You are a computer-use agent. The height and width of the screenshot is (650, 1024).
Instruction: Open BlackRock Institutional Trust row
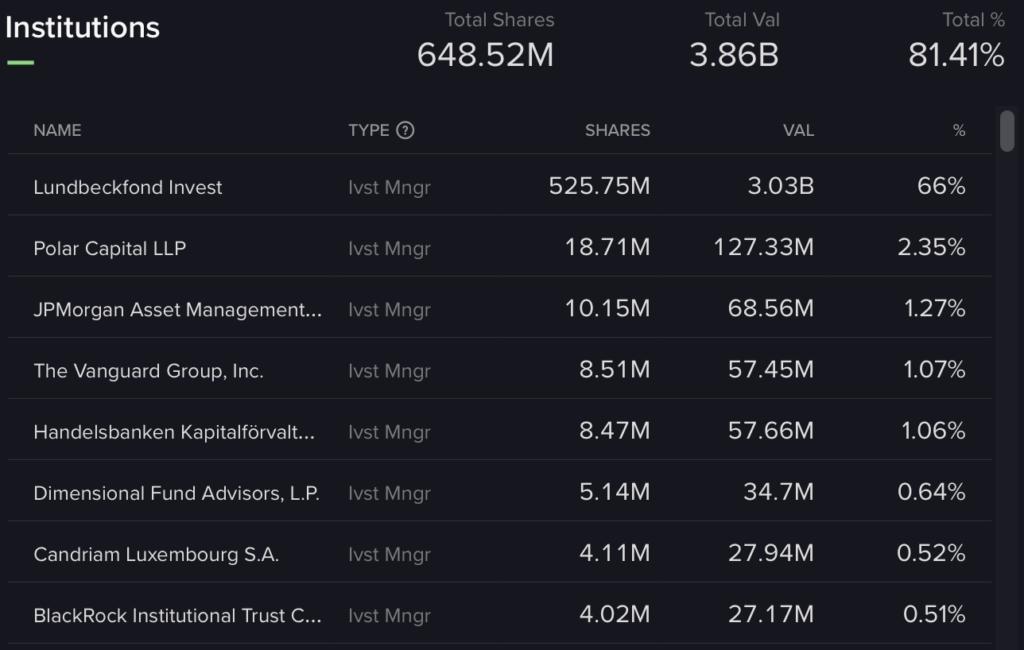pyautogui.click(x=177, y=615)
